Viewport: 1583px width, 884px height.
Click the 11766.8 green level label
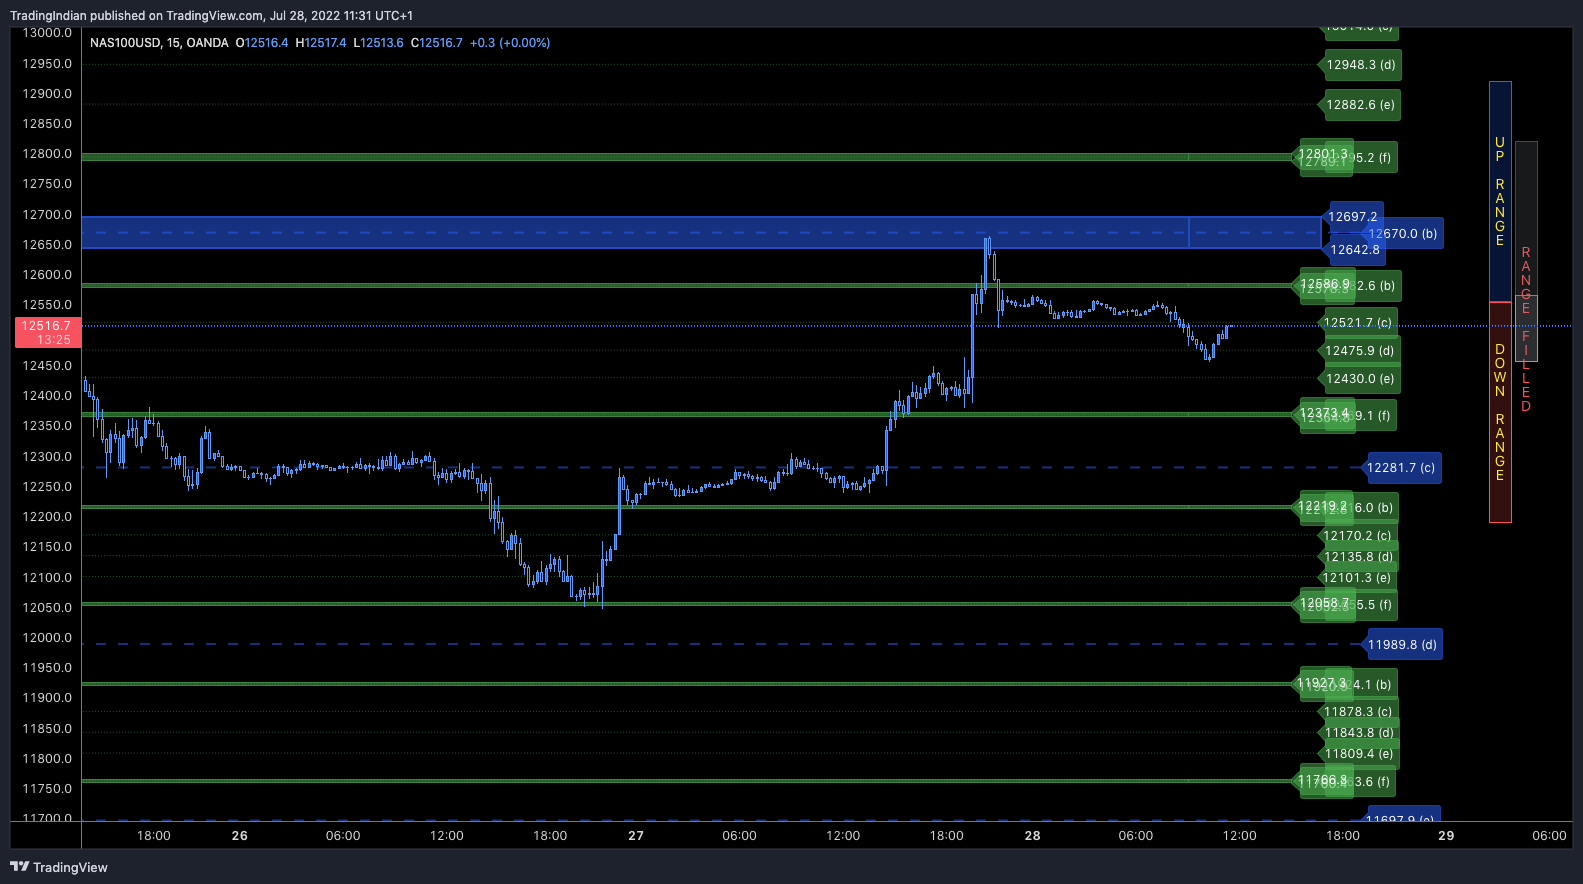click(1323, 781)
